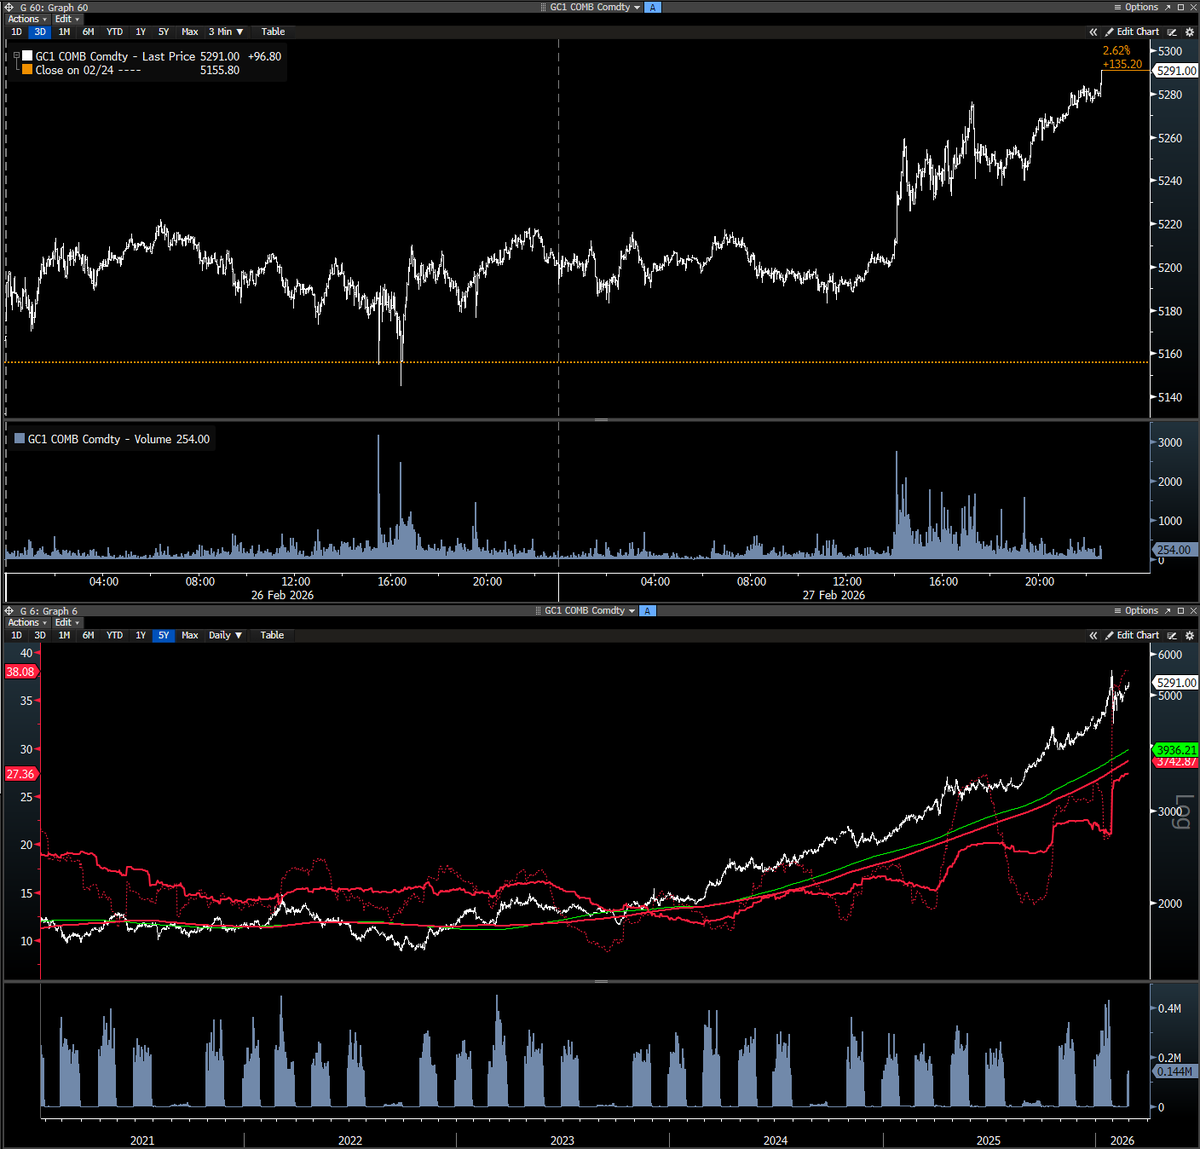Image resolution: width=1200 pixels, height=1149 pixels.
Task: Click the 5291.00 last price axis label in Graph 60
Action: coord(1176,71)
